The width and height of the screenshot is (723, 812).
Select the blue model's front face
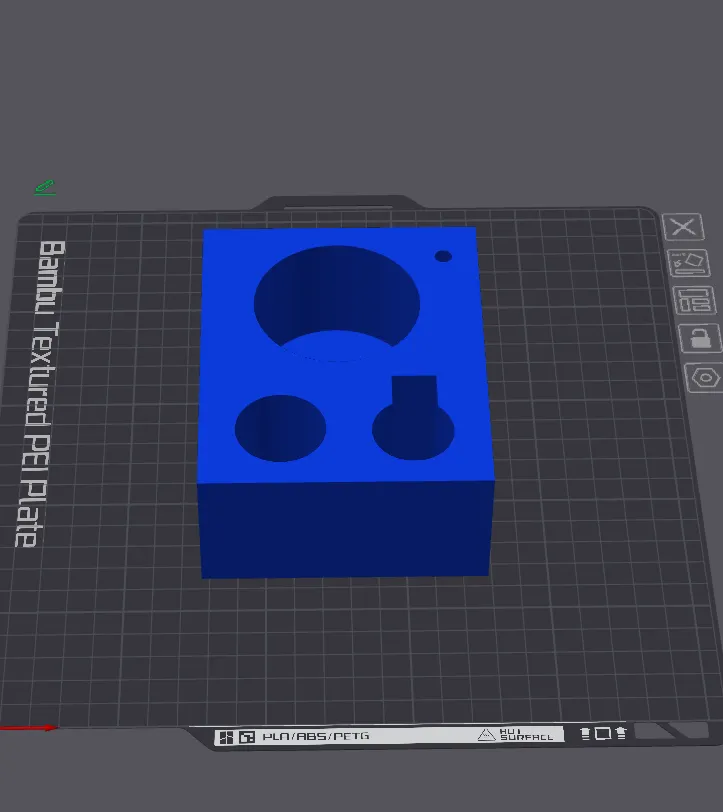345,528
